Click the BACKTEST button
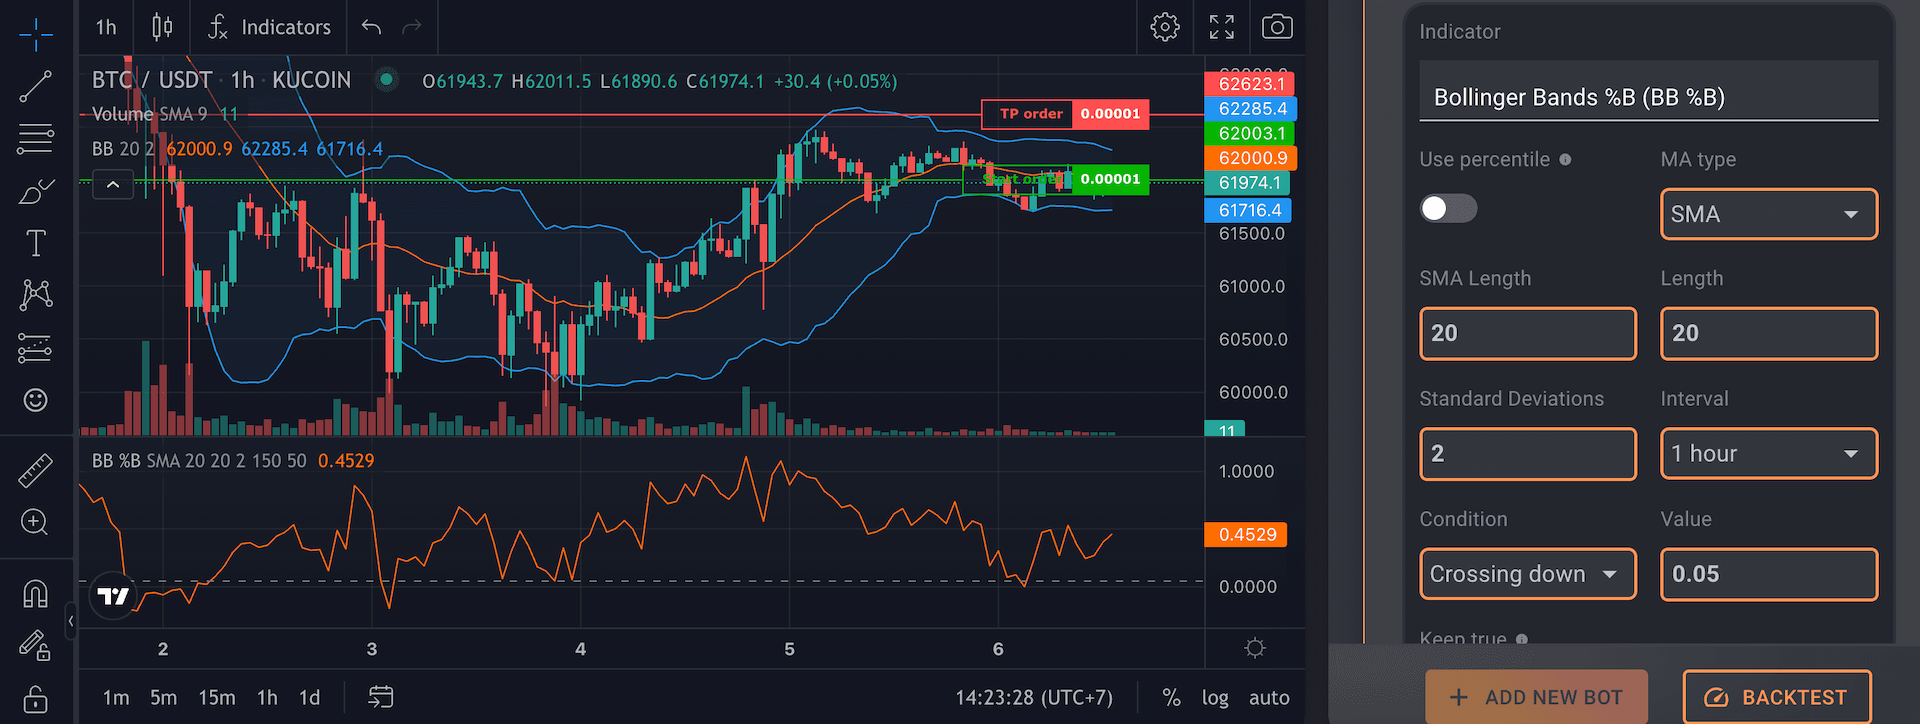This screenshot has height=724, width=1920. point(1776,697)
